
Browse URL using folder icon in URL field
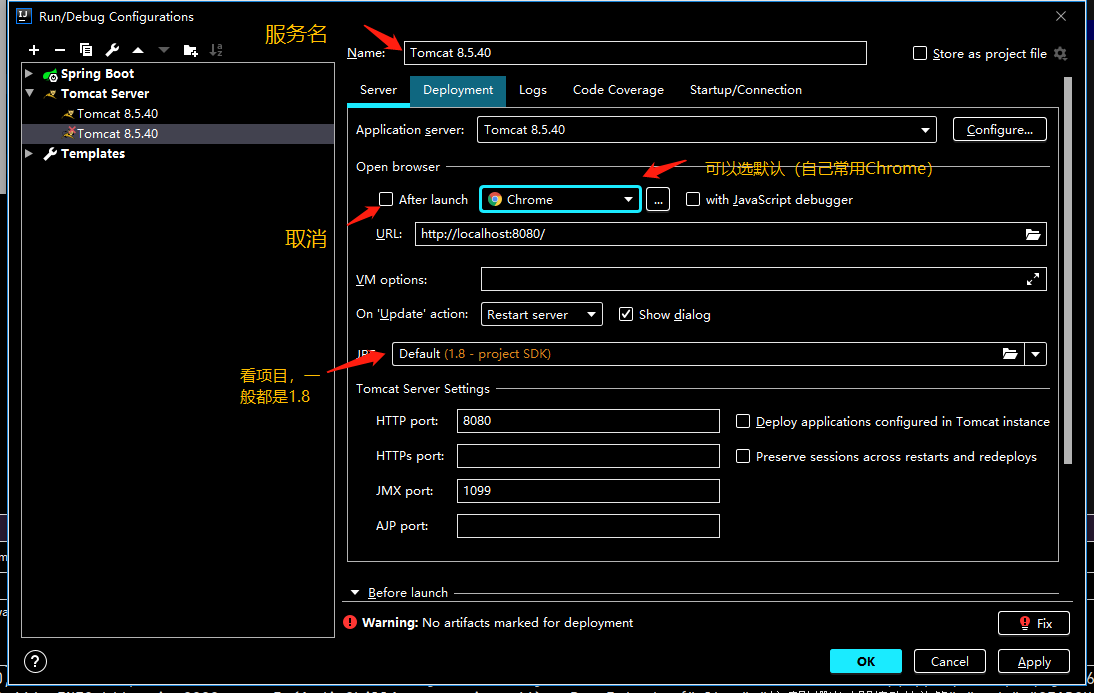(1033, 234)
